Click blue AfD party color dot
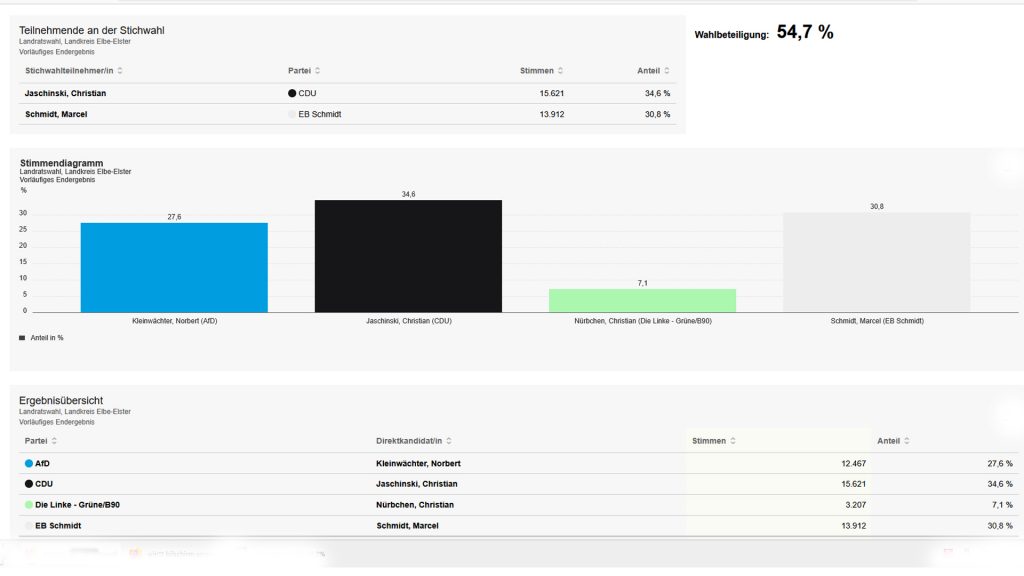Viewport: 1024px width, 576px height. [29, 464]
